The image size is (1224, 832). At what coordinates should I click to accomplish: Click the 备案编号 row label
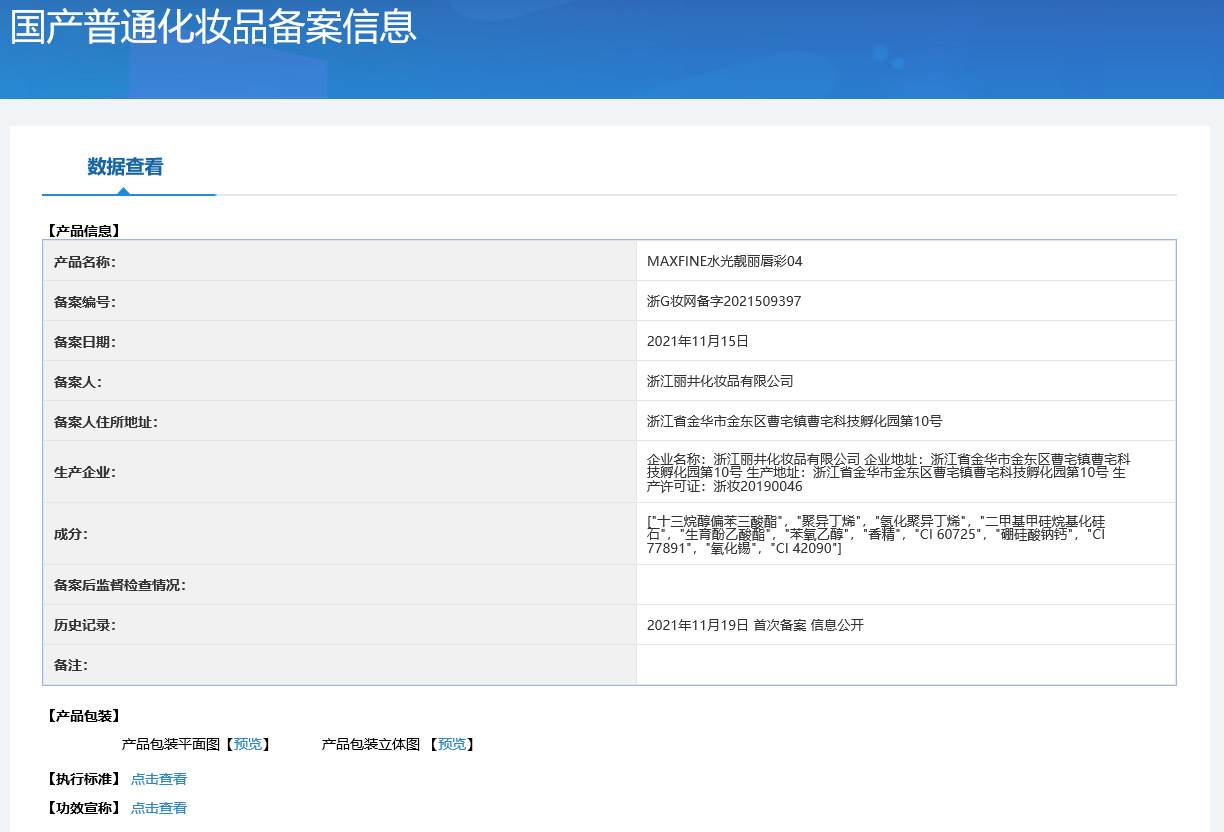(x=85, y=302)
